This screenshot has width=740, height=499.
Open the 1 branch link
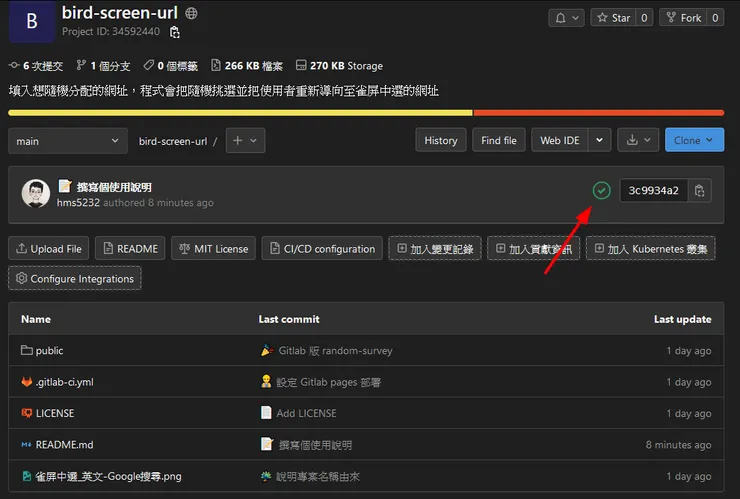click(x=103, y=66)
